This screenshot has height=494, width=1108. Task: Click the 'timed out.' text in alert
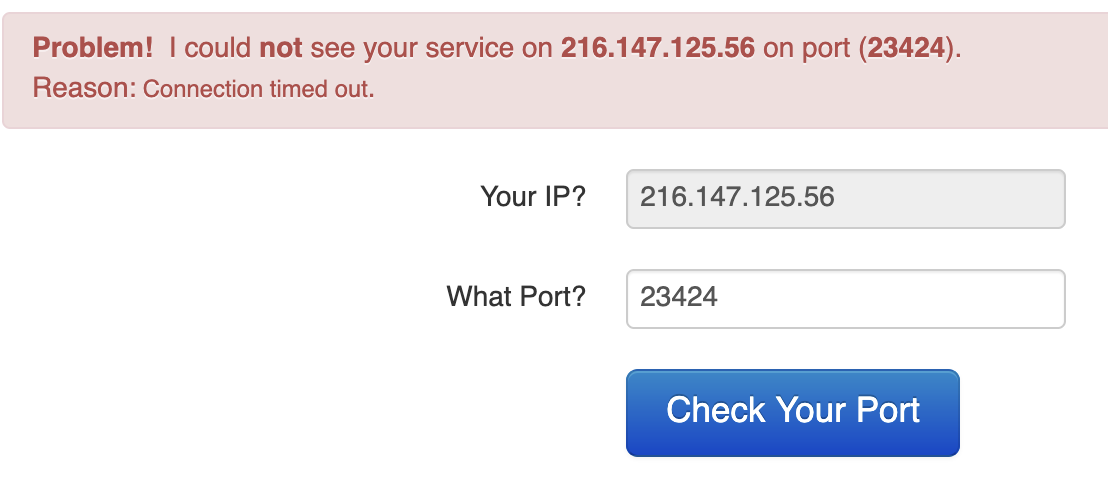point(321,89)
